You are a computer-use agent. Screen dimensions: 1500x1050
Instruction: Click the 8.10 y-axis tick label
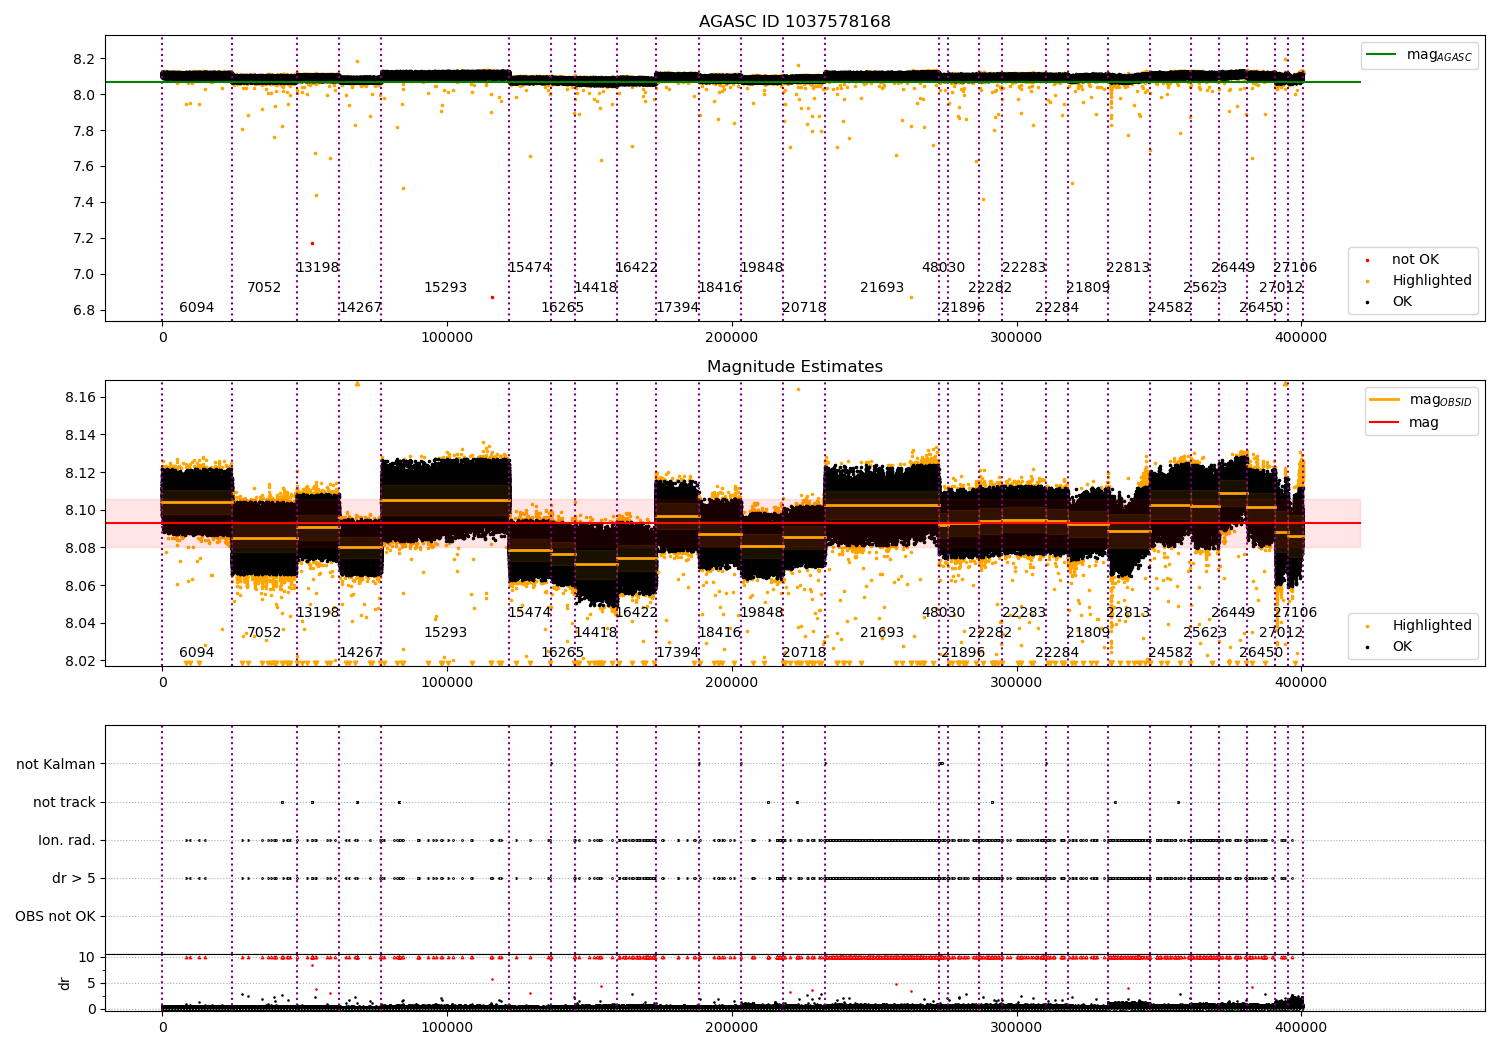80,511
